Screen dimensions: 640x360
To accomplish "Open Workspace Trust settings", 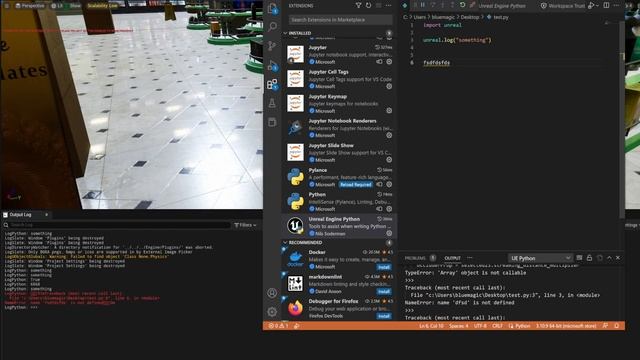I will [563, 6].
